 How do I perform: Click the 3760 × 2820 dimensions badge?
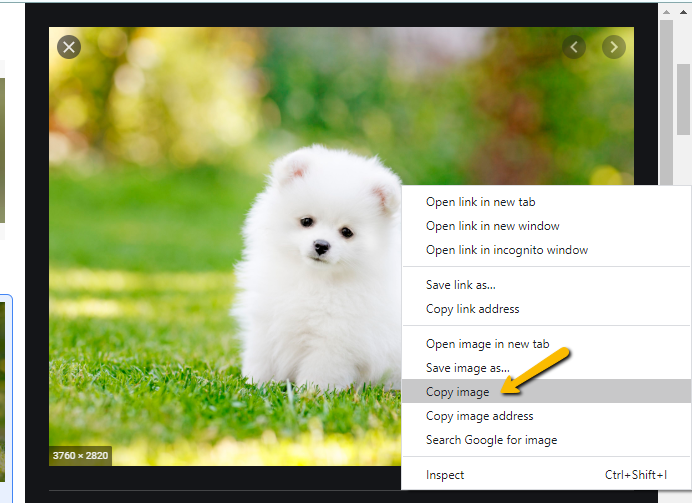80,456
